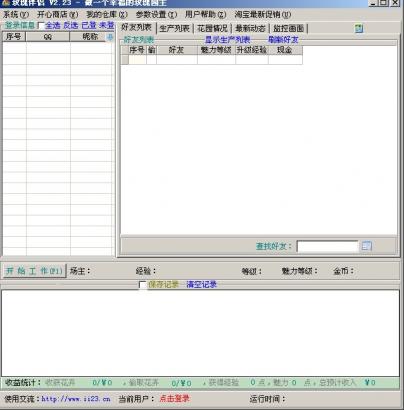Image resolution: width=404 pixels, height=410 pixels.
Task: Switch to the 花园情况 tab
Action: 212,28
